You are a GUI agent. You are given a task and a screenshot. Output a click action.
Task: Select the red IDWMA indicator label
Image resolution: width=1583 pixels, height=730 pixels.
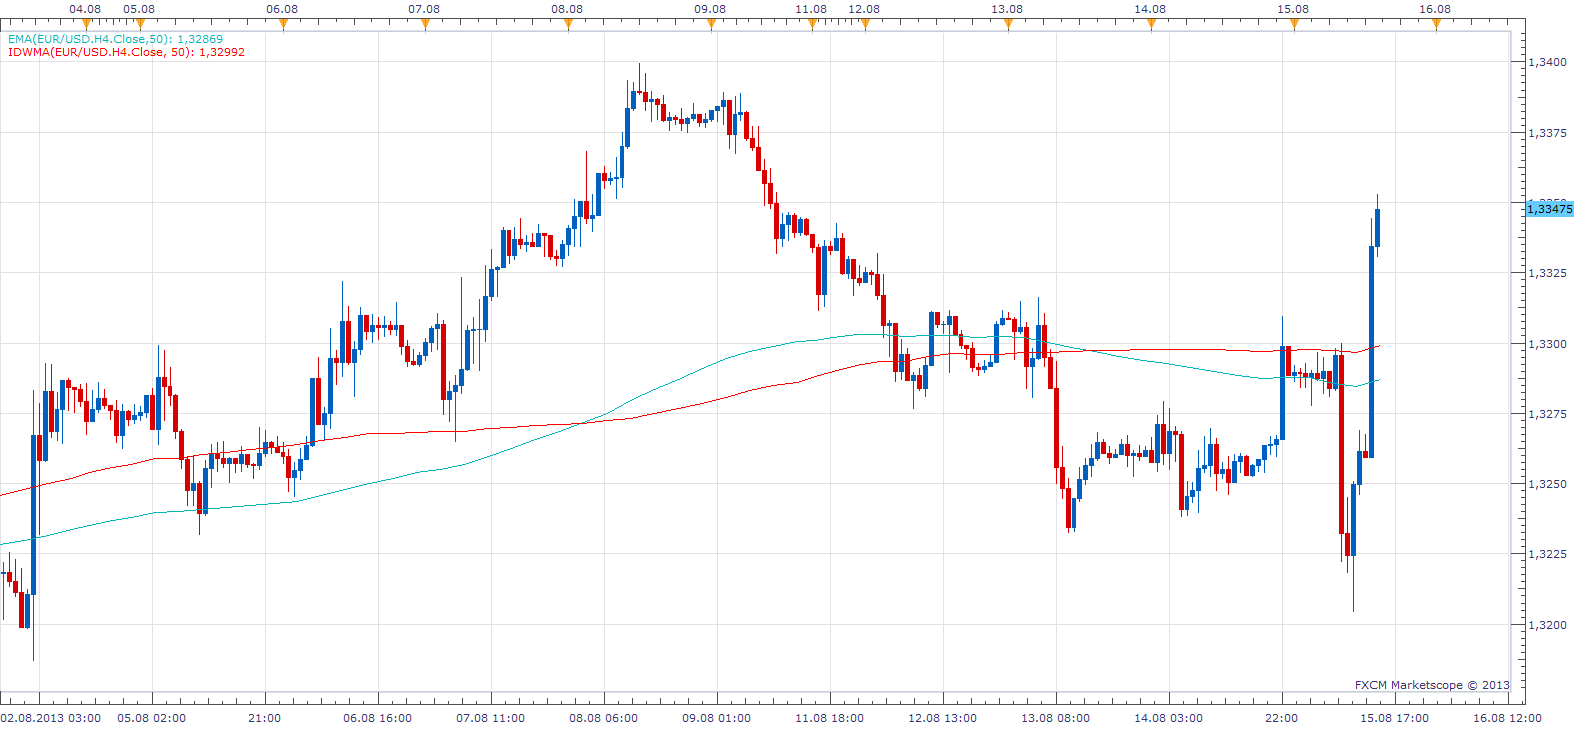coord(126,52)
